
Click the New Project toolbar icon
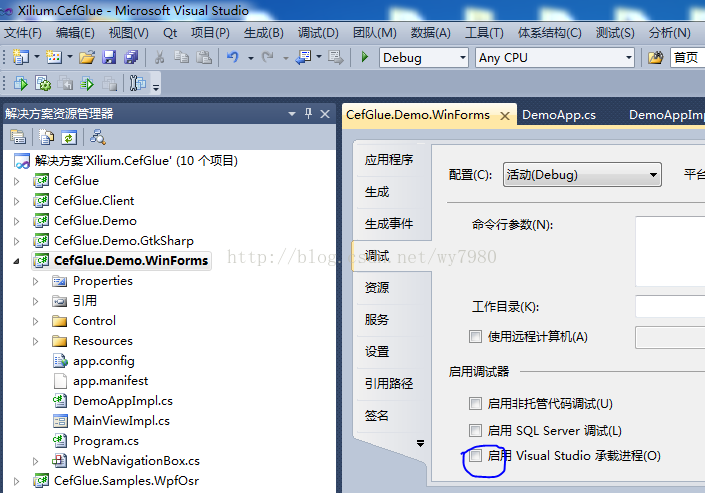pos(20,57)
